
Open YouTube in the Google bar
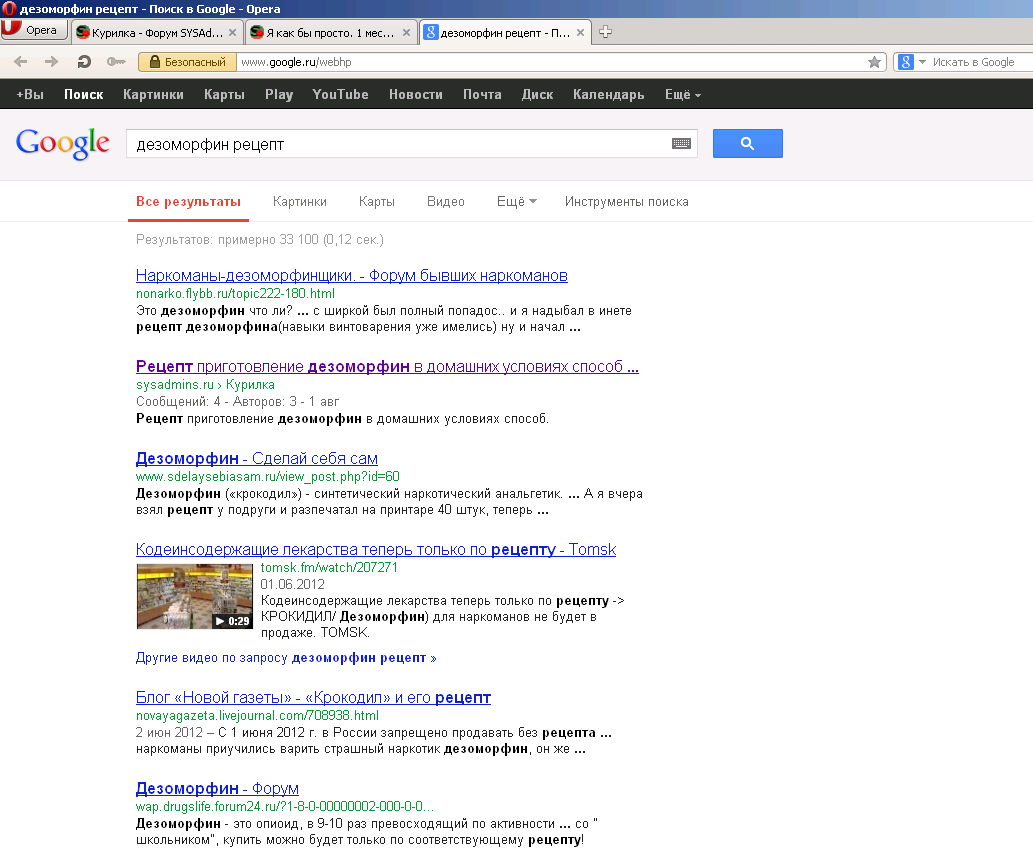point(341,94)
